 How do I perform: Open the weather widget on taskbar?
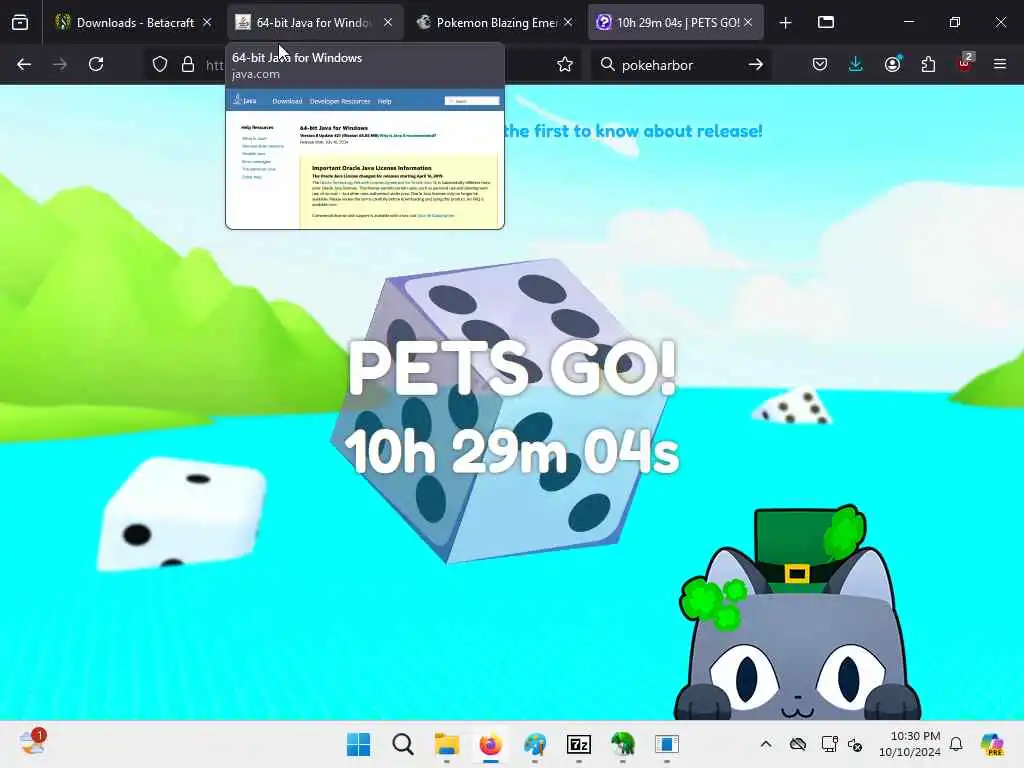[32, 743]
